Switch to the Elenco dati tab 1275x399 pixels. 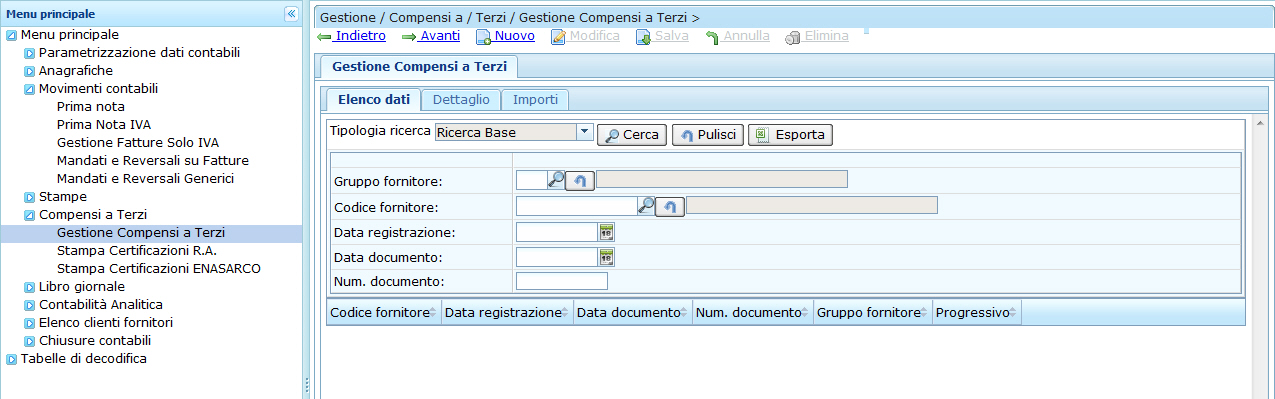point(373,100)
